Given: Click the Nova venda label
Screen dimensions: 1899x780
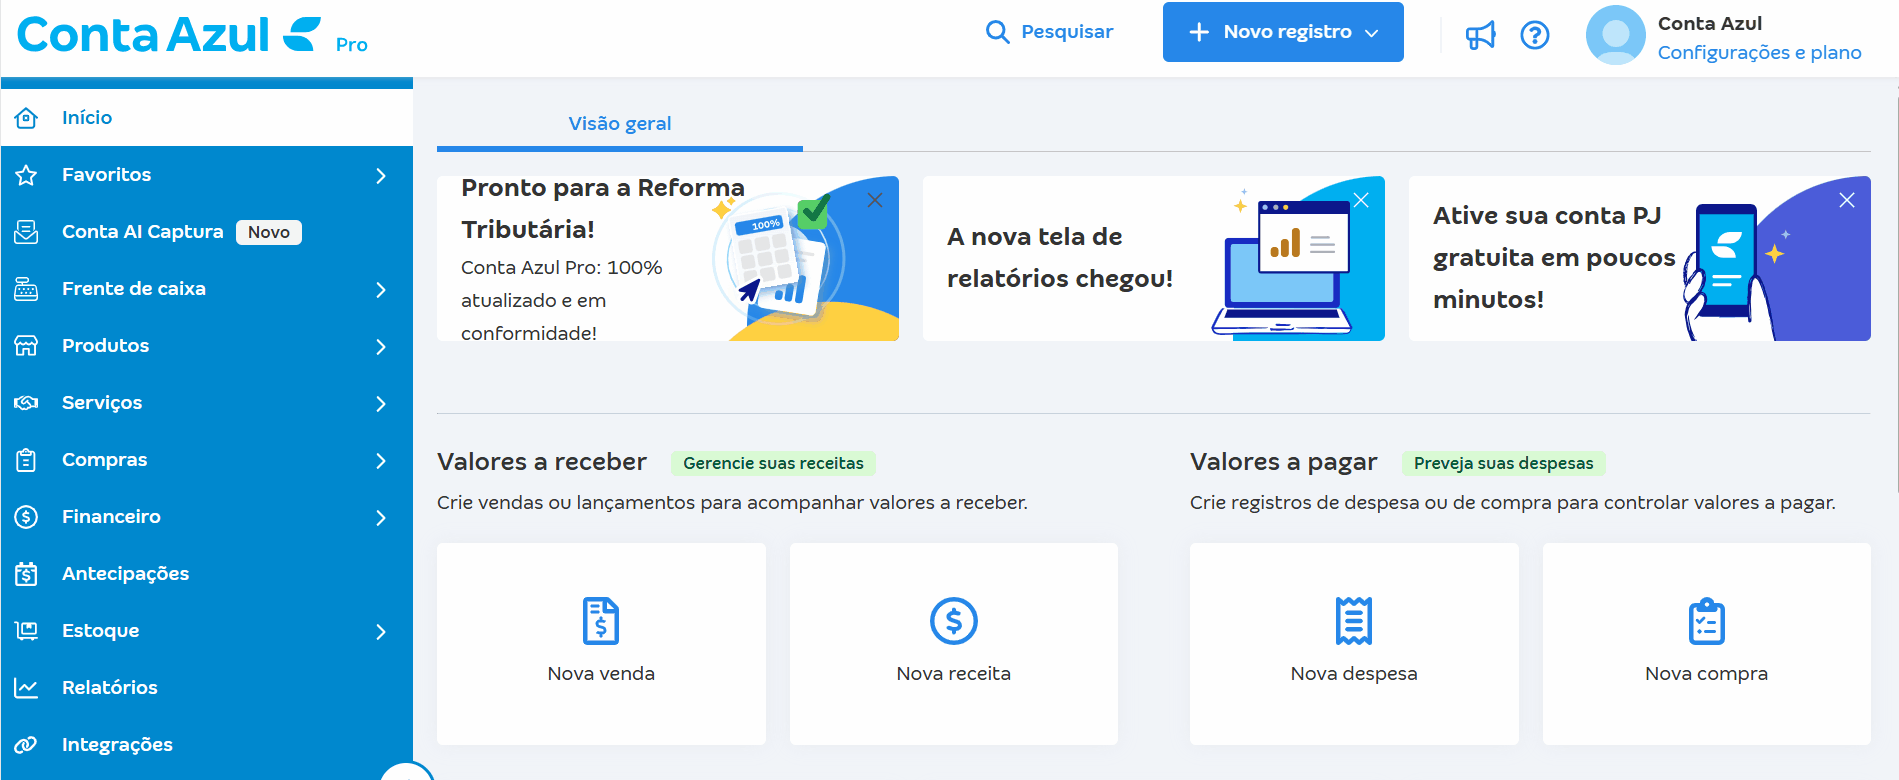Looking at the screenshot, I should 601,674.
